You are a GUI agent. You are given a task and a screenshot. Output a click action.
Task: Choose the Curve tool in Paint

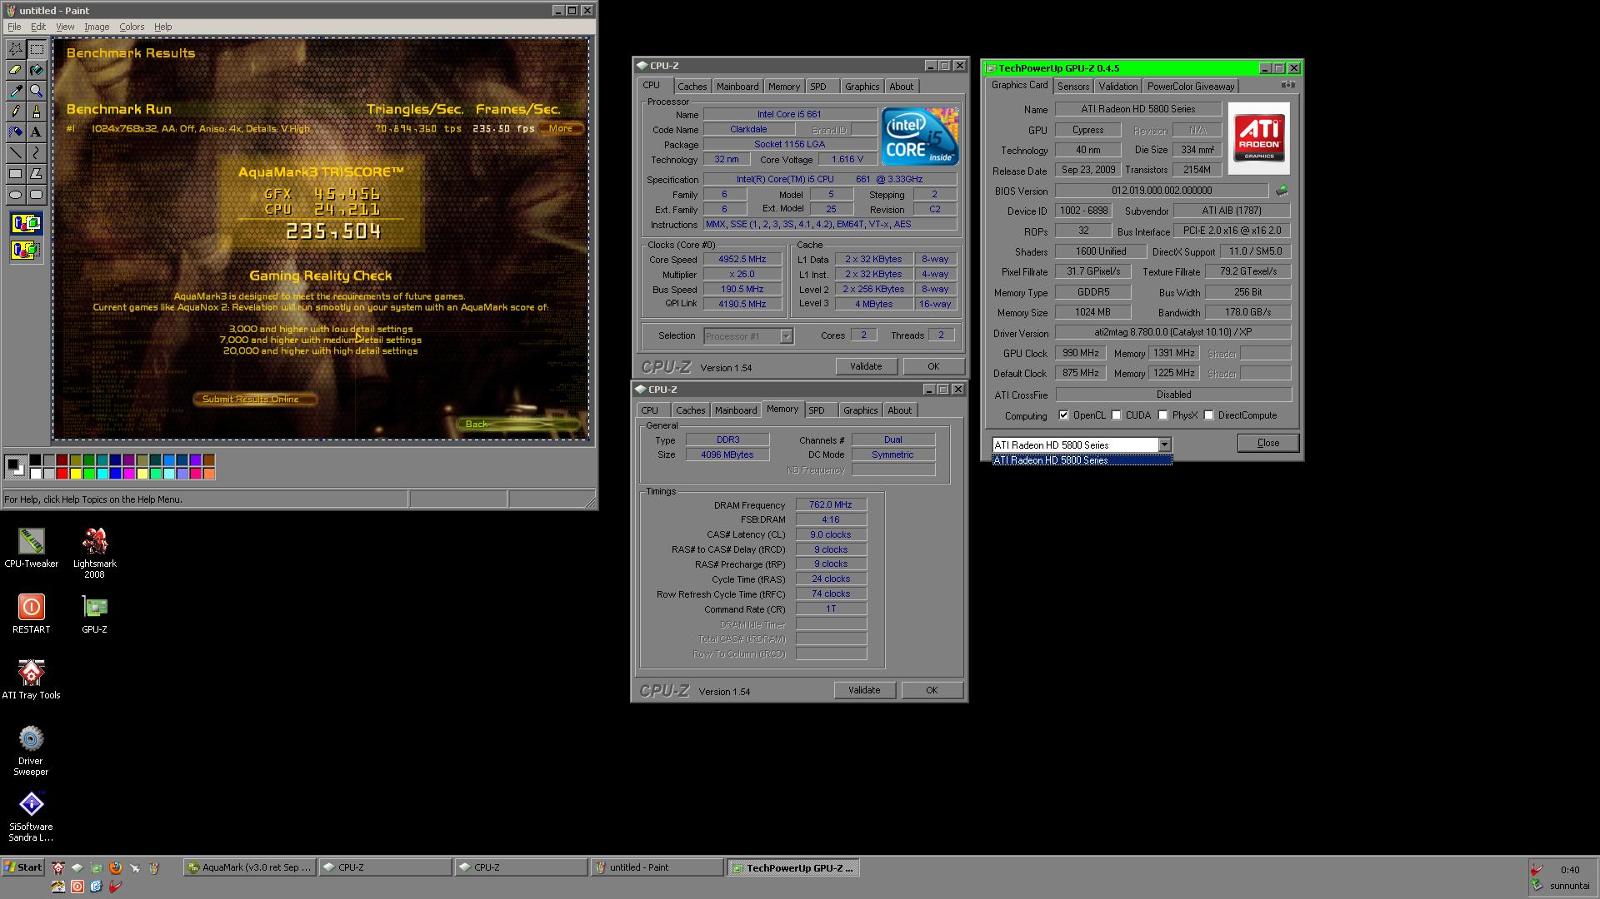(37, 153)
